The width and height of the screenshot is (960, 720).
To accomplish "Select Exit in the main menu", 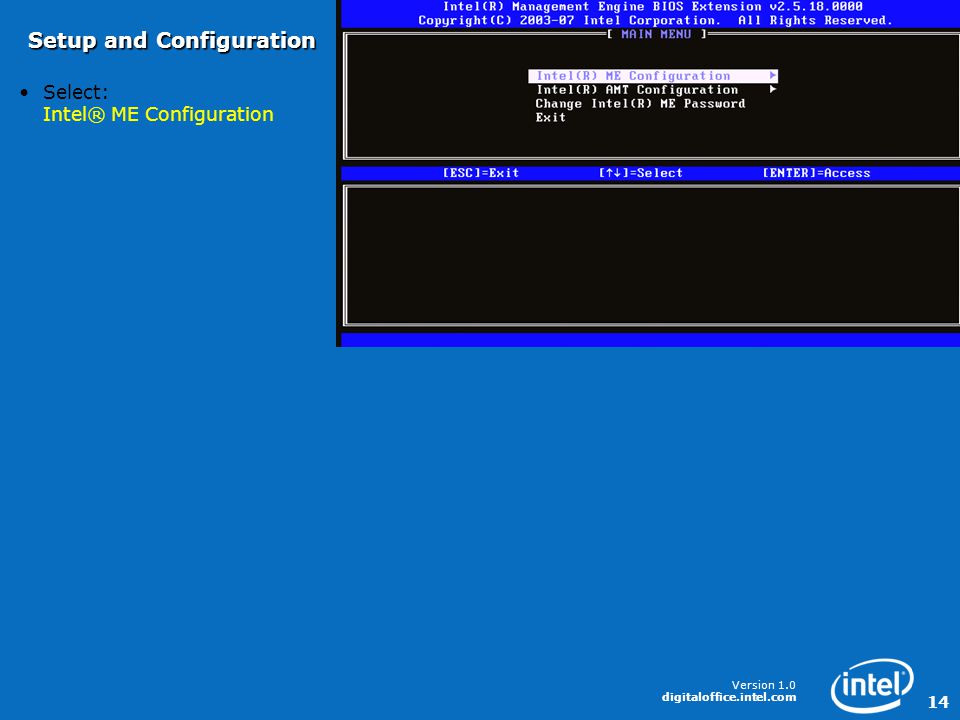I will [550, 118].
